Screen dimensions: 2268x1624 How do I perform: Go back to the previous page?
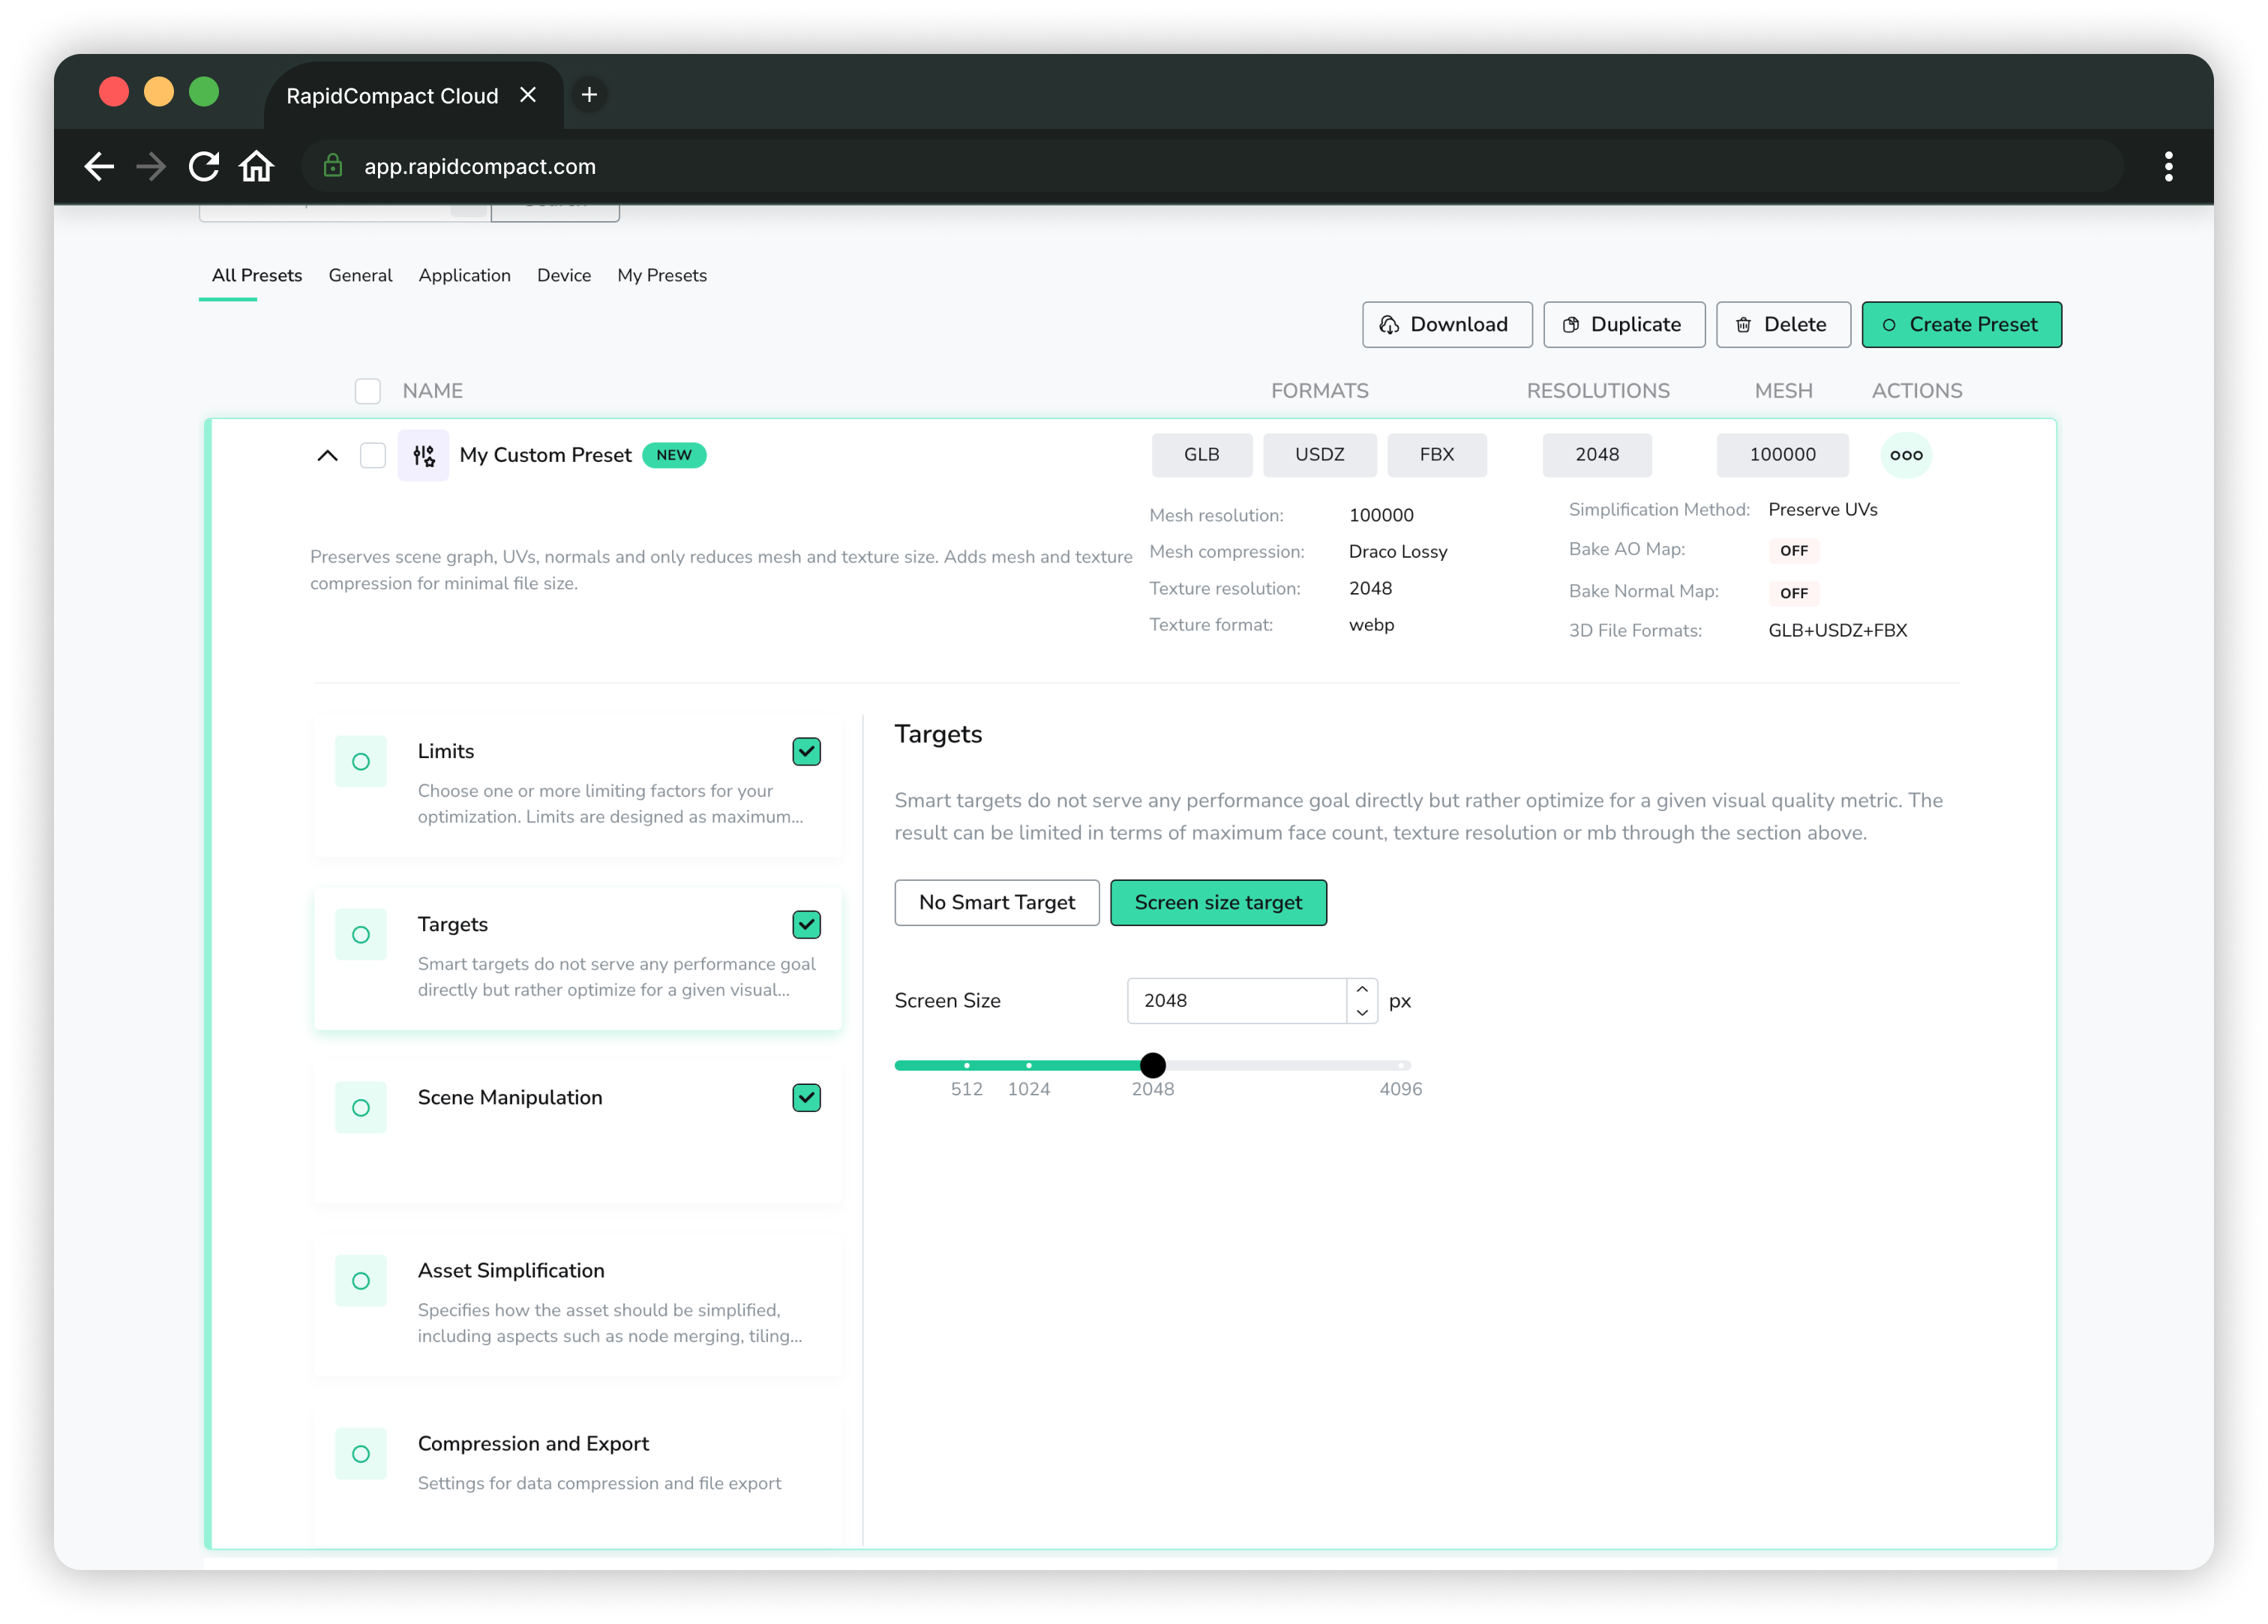coord(98,166)
